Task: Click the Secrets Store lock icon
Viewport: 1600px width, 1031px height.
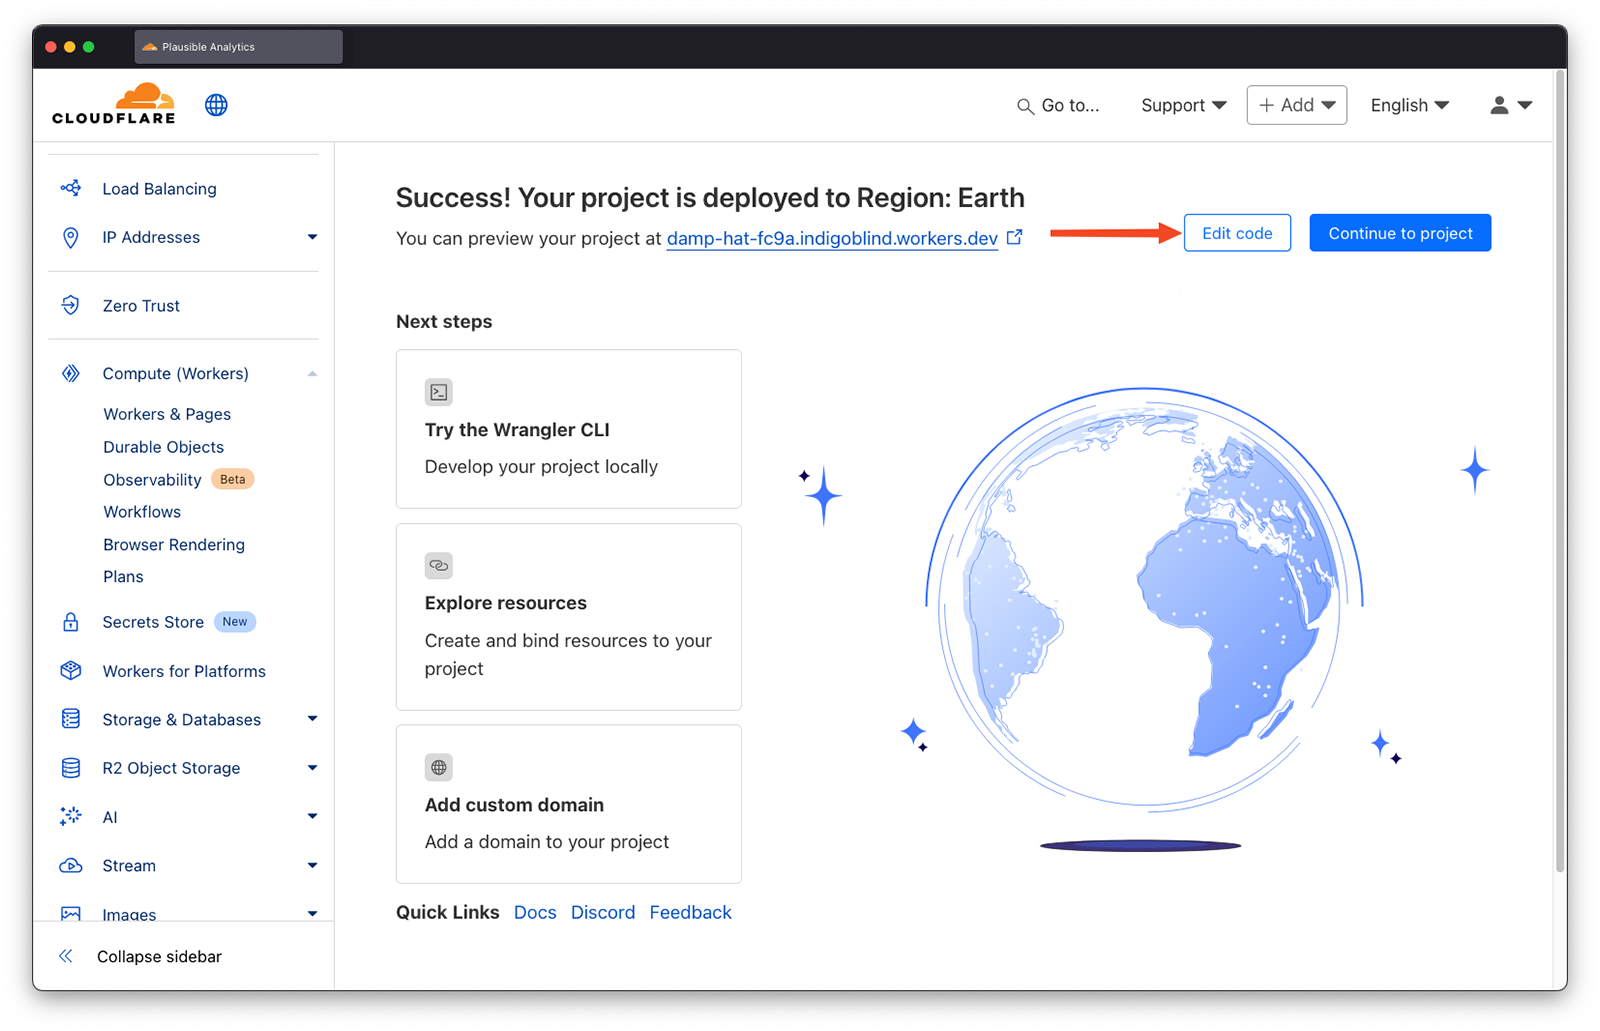Action: click(x=70, y=621)
